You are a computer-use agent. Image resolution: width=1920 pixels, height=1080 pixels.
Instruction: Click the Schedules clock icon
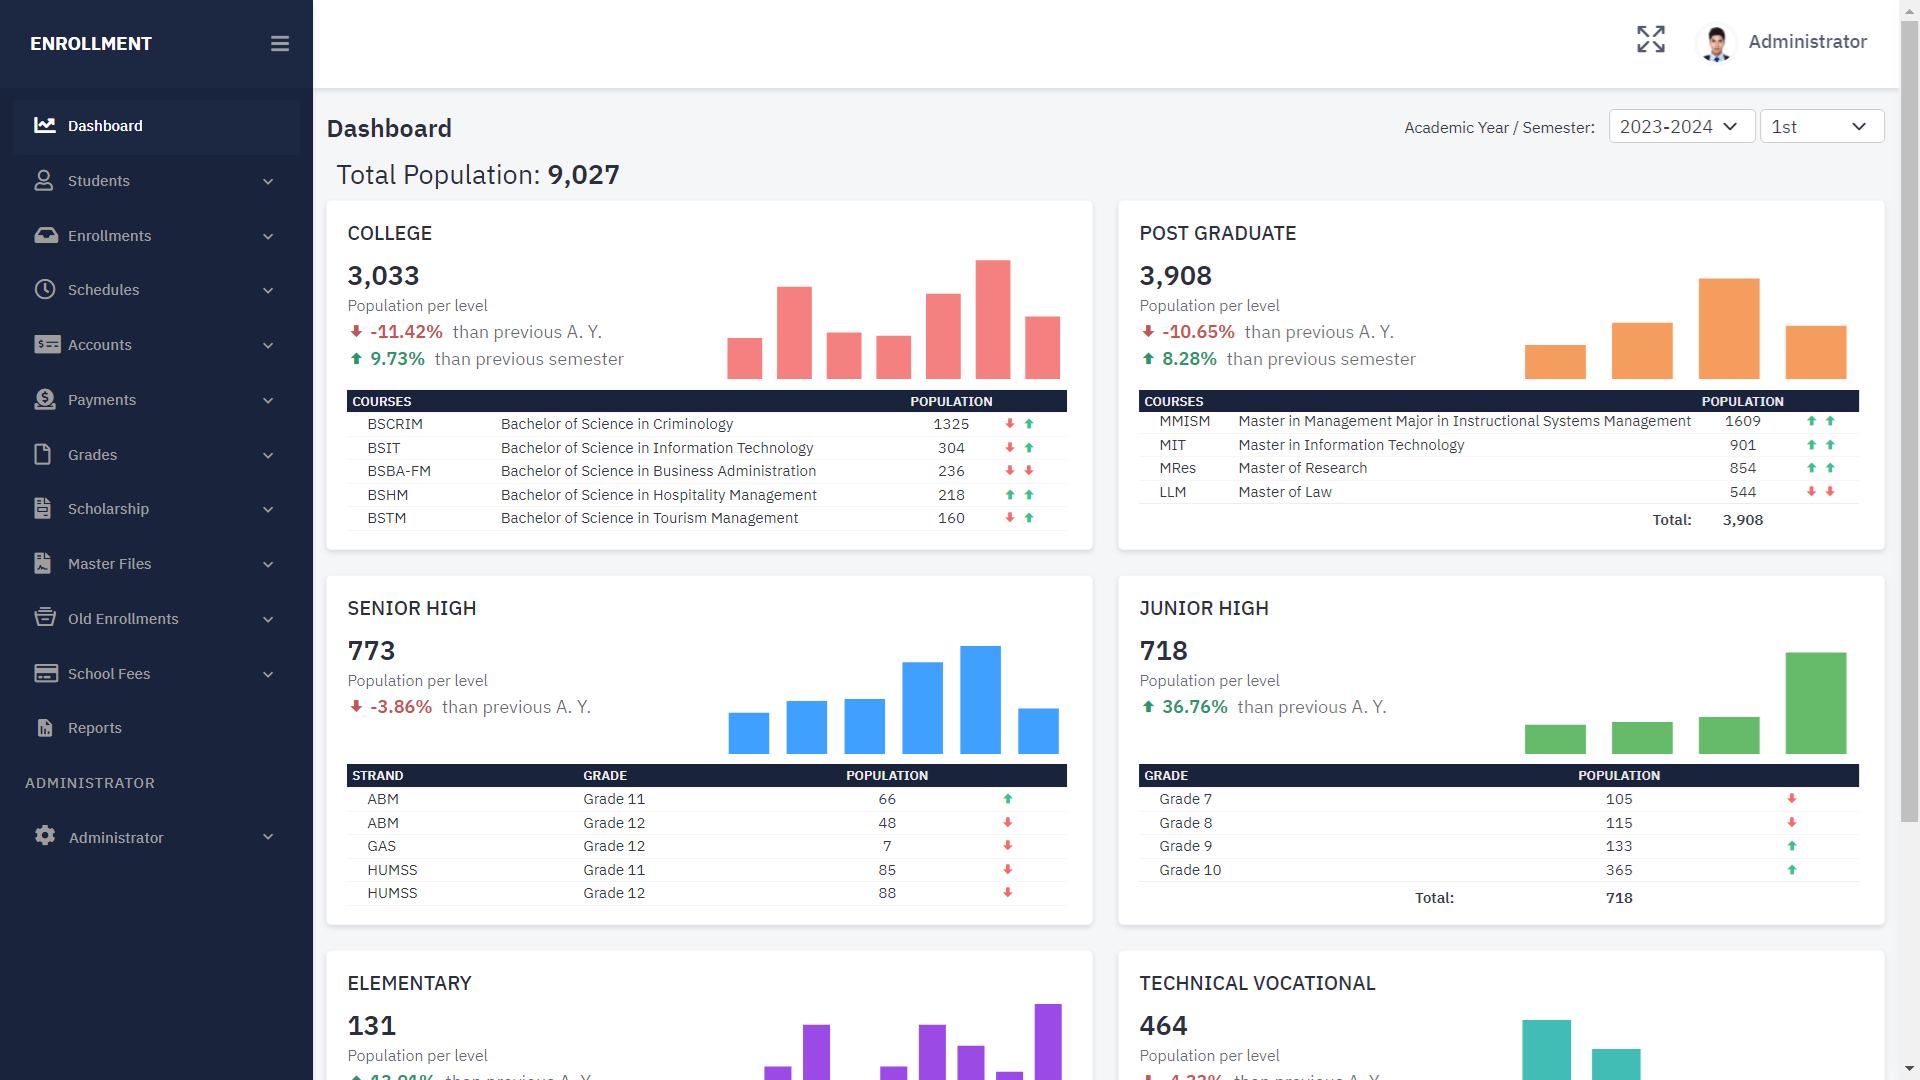coord(45,290)
